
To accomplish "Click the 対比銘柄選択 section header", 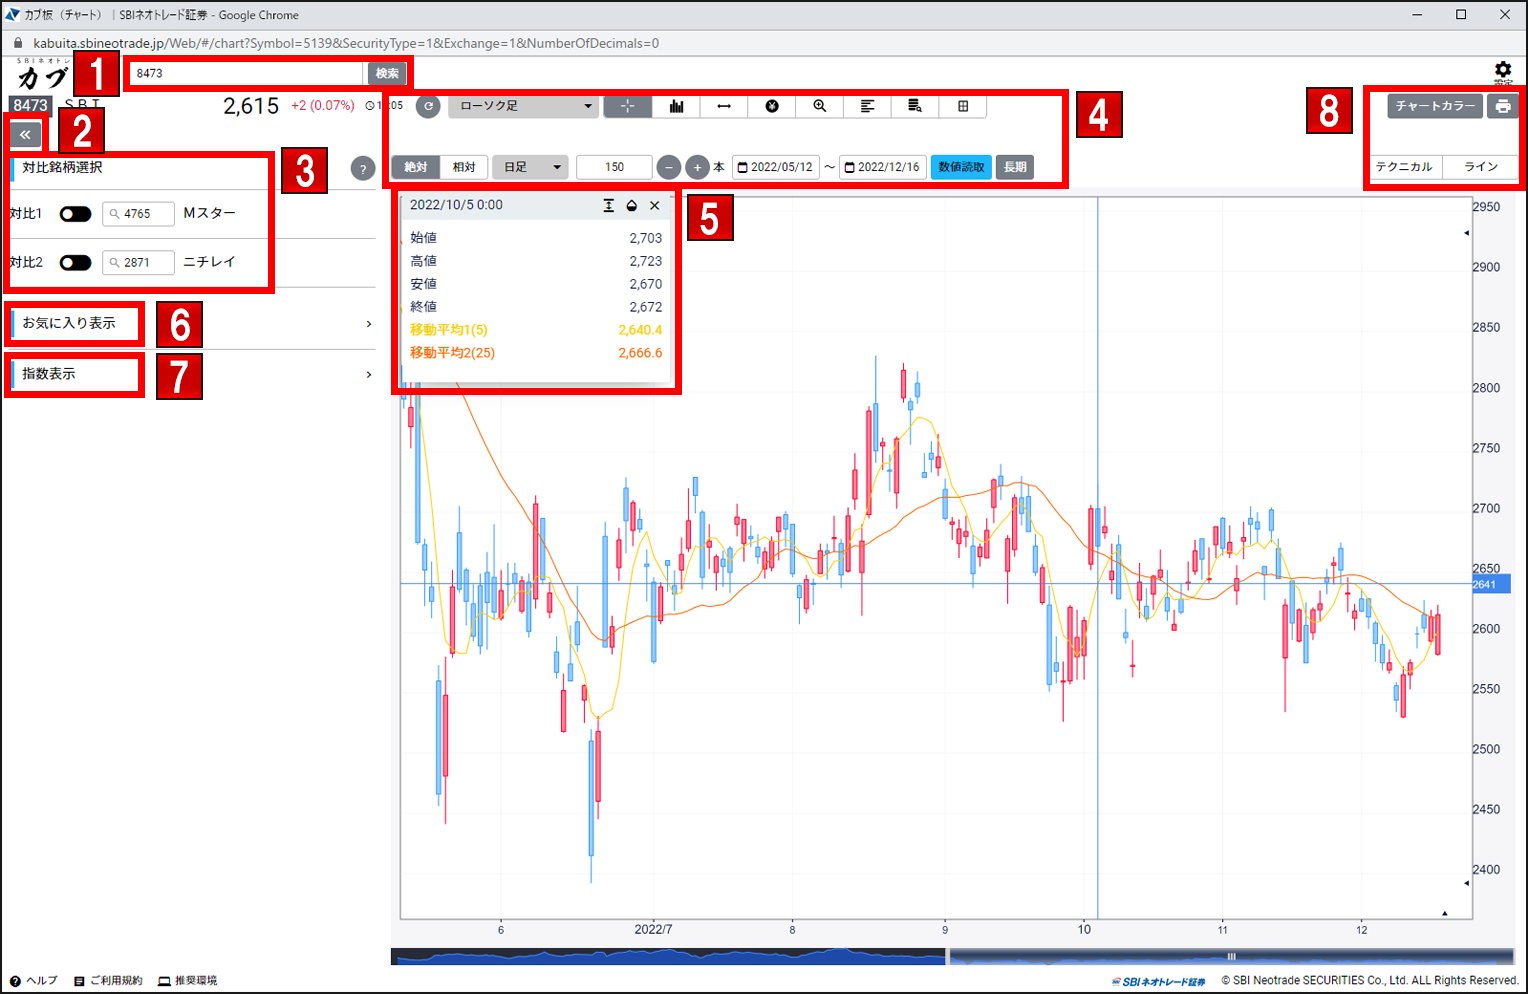I will (x=62, y=167).
